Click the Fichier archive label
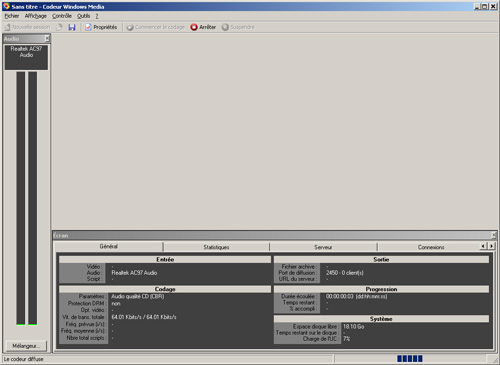 pyautogui.click(x=299, y=267)
